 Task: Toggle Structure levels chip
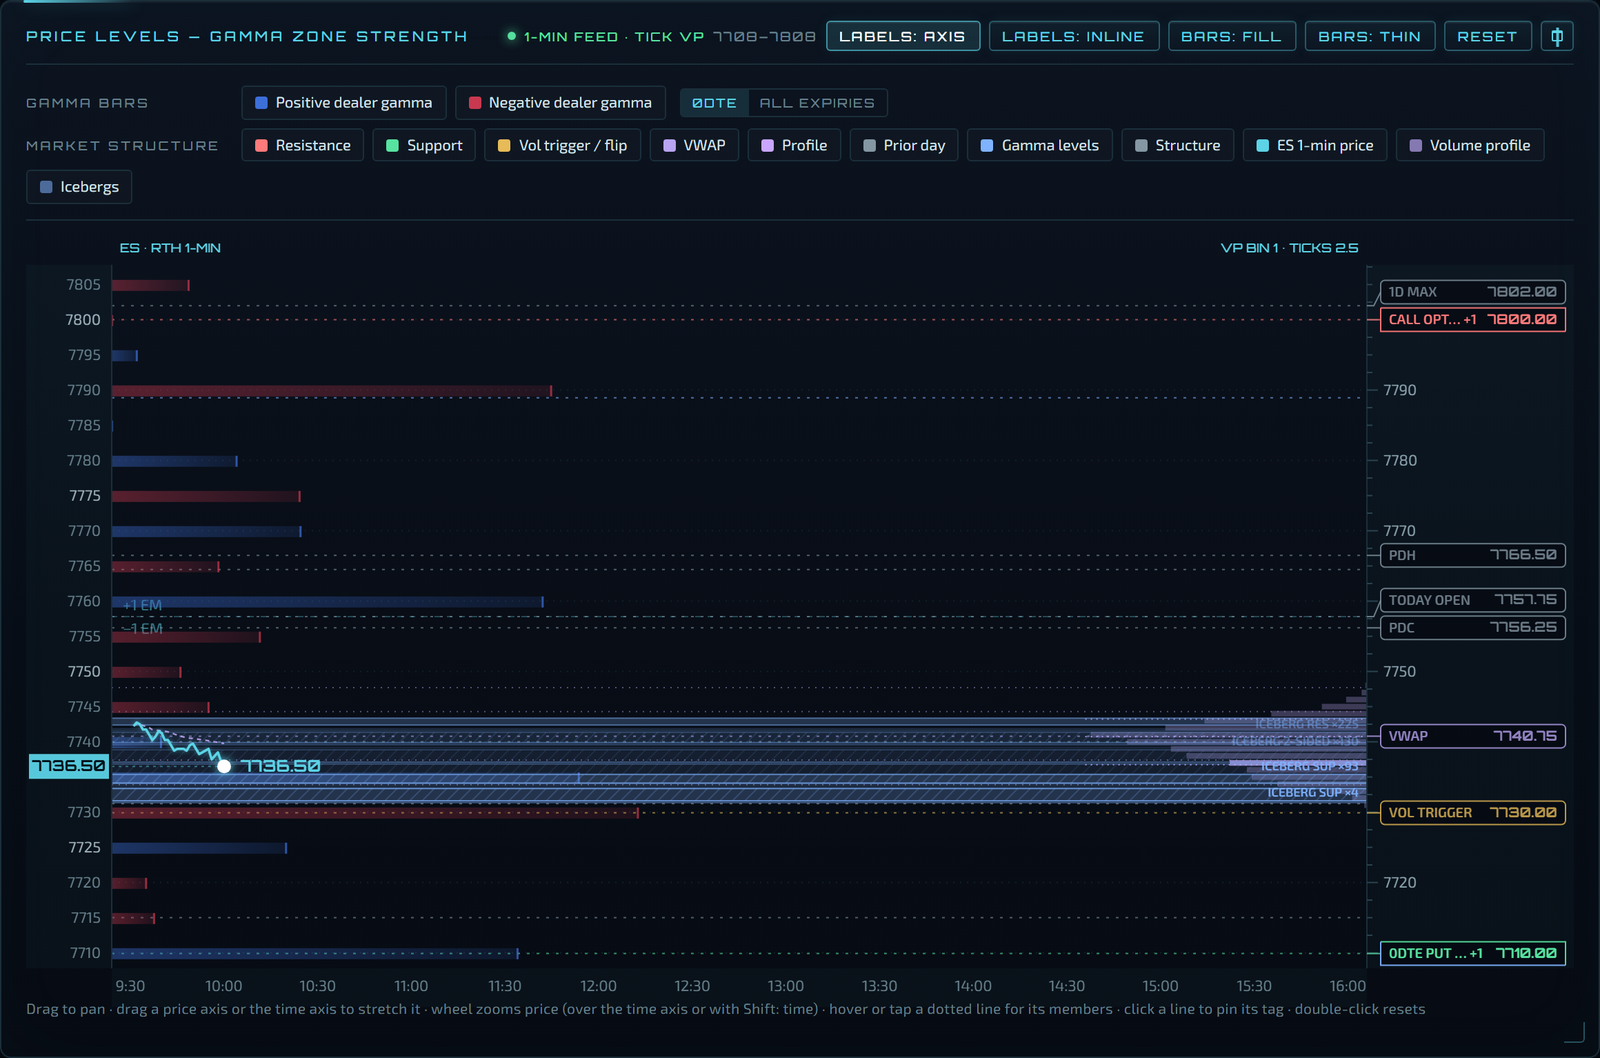tap(1177, 145)
